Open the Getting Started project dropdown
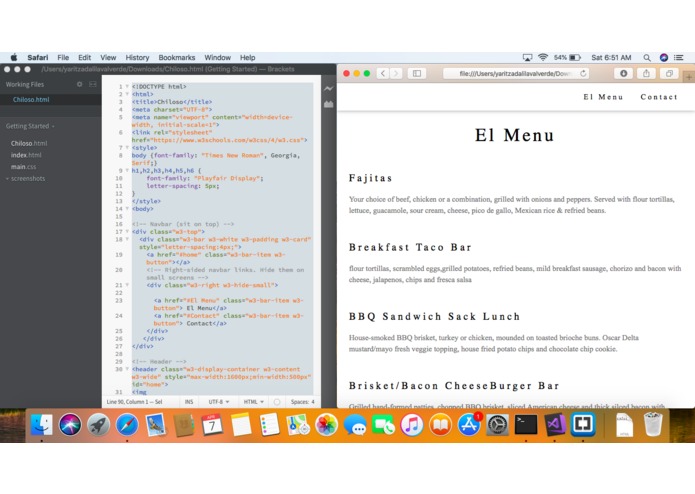The image size is (695, 494). click(x=30, y=126)
